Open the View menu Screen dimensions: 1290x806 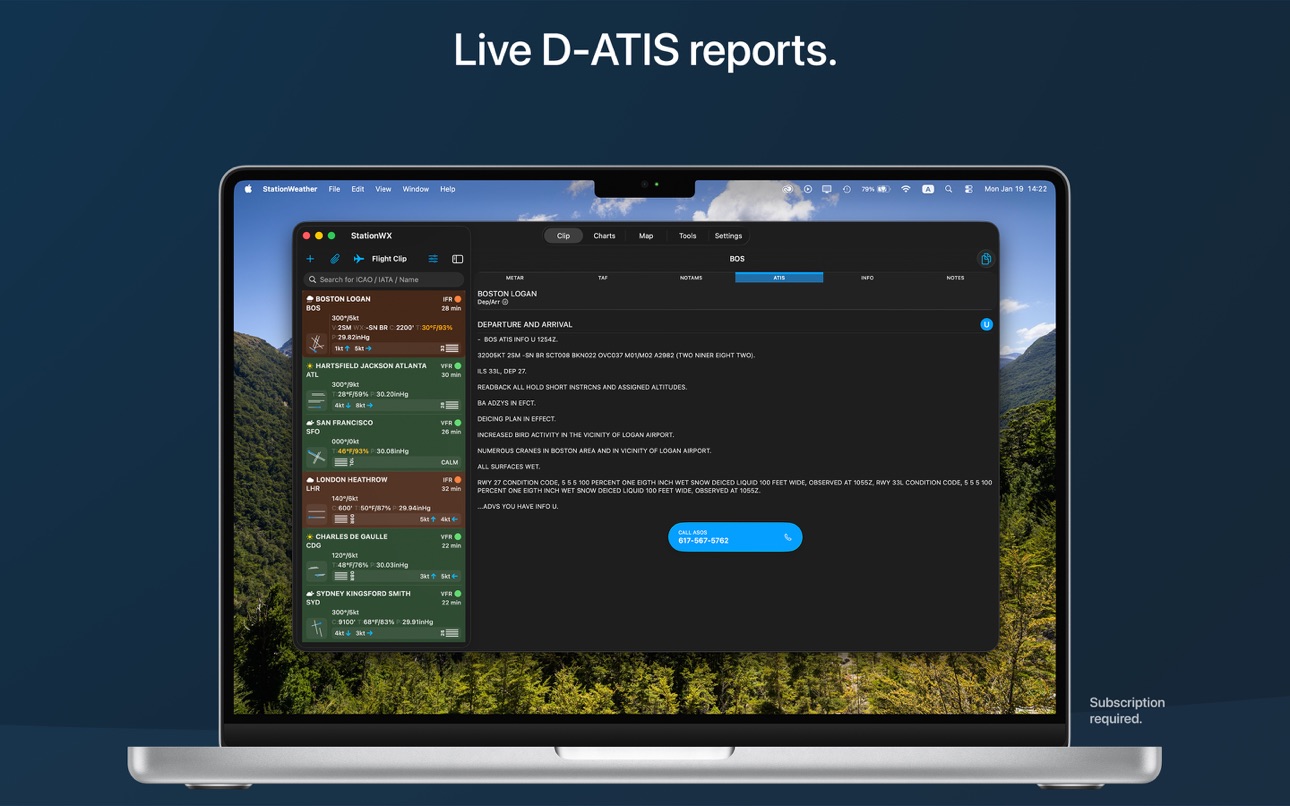point(383,189)
